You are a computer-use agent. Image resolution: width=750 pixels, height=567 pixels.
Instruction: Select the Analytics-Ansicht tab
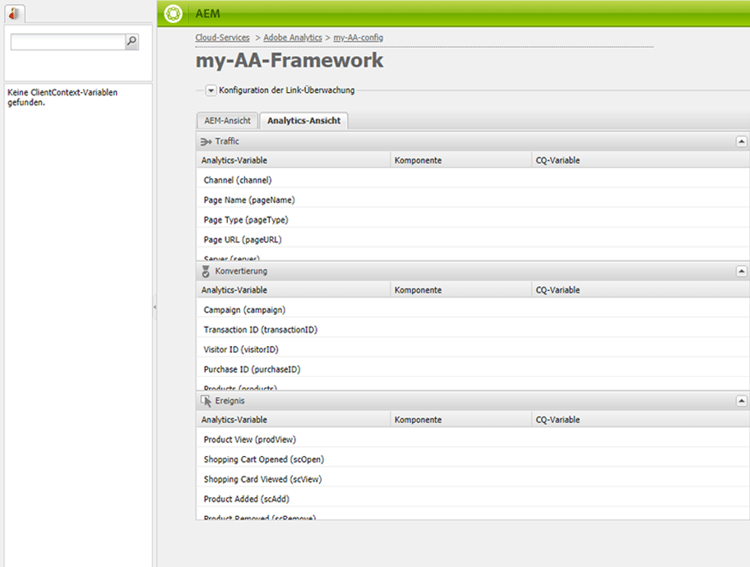click(x=304, y=121)
